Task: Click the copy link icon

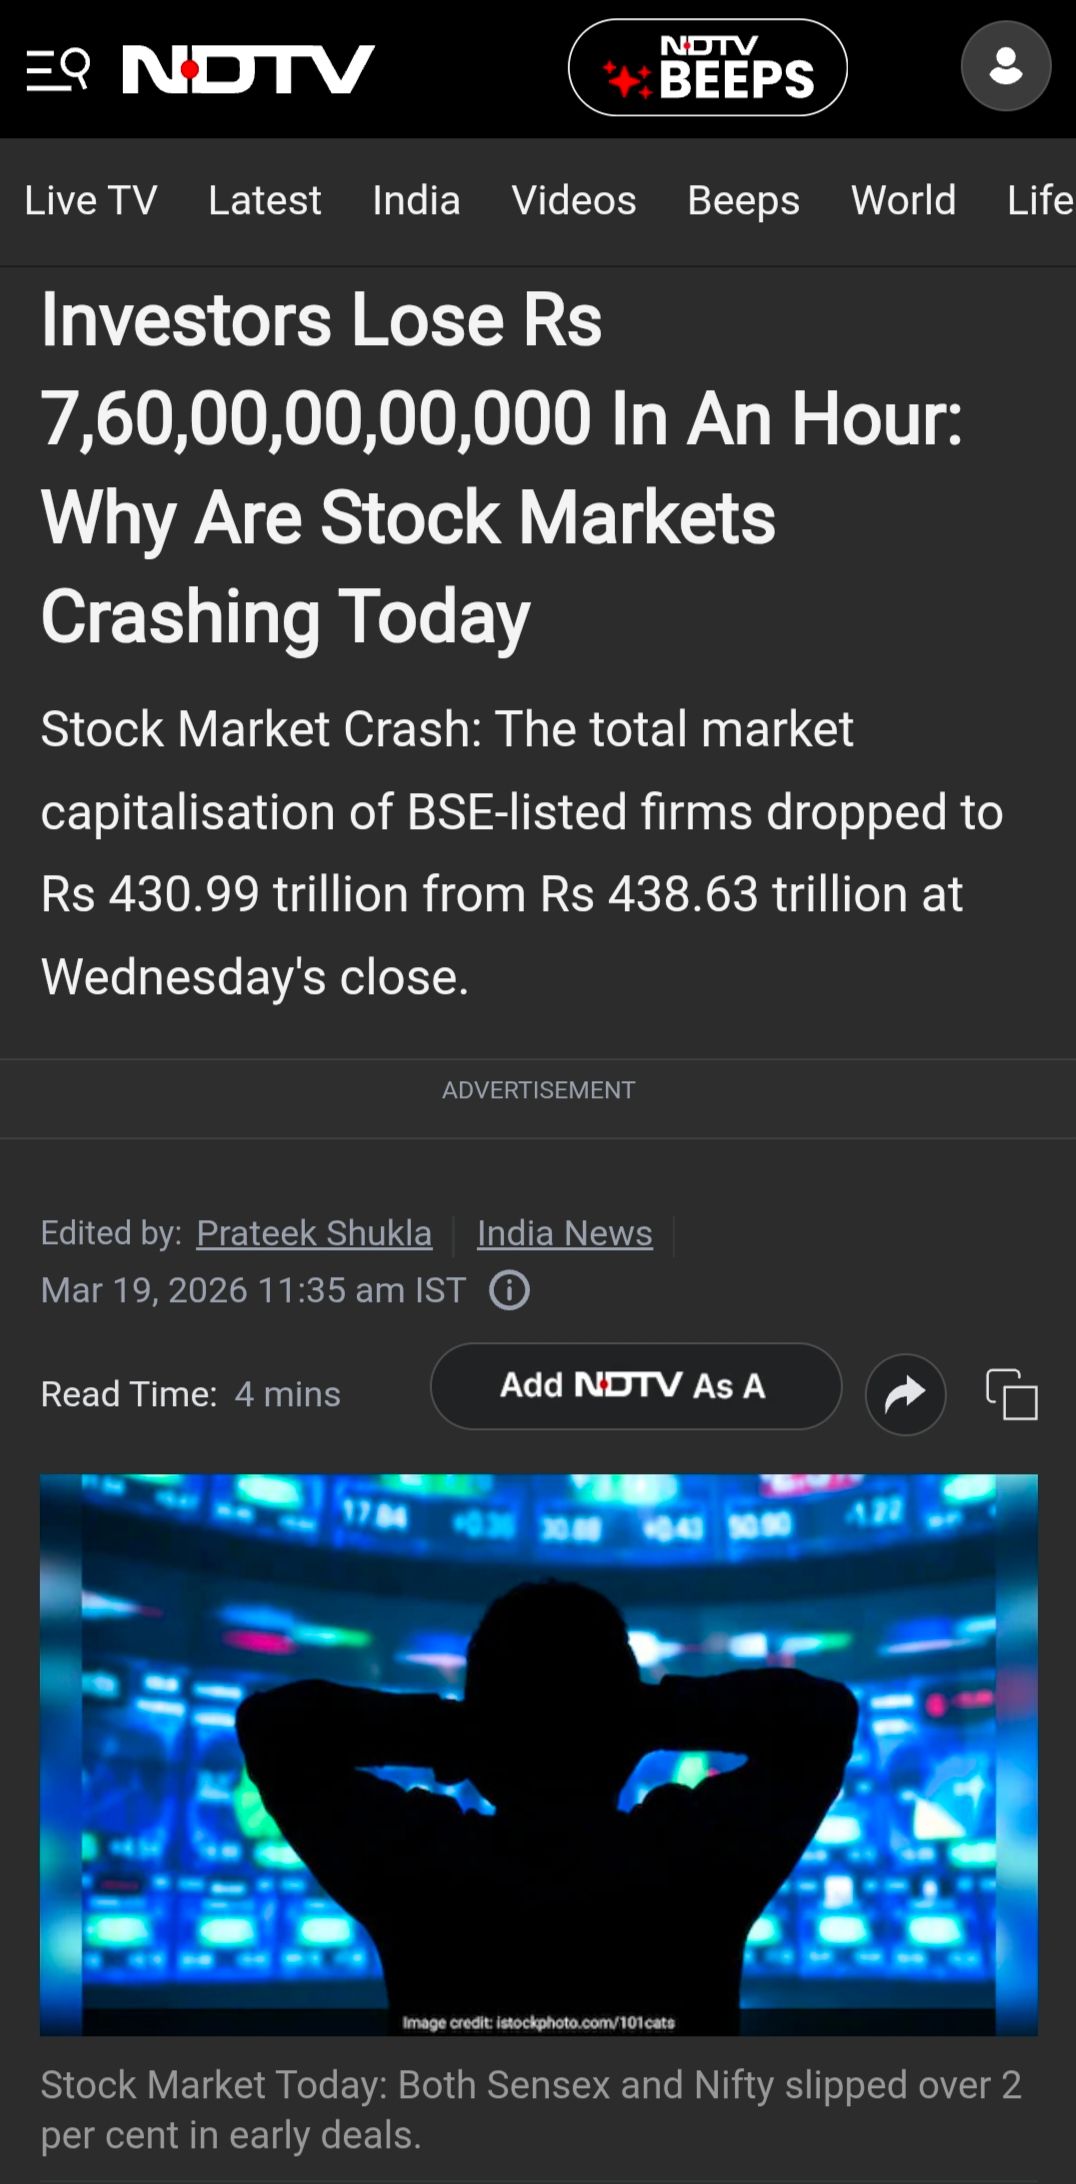Action: pos(1011,1394)
